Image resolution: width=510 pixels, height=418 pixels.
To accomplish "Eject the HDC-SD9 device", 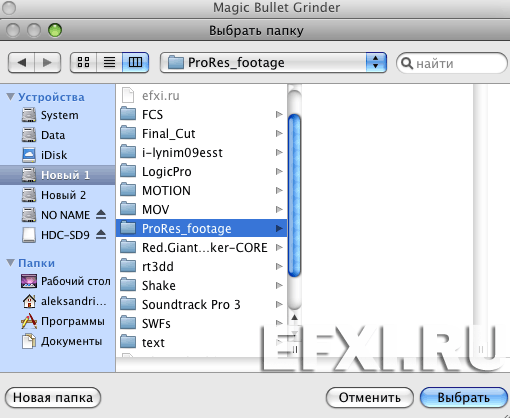I will coord(101,235).
